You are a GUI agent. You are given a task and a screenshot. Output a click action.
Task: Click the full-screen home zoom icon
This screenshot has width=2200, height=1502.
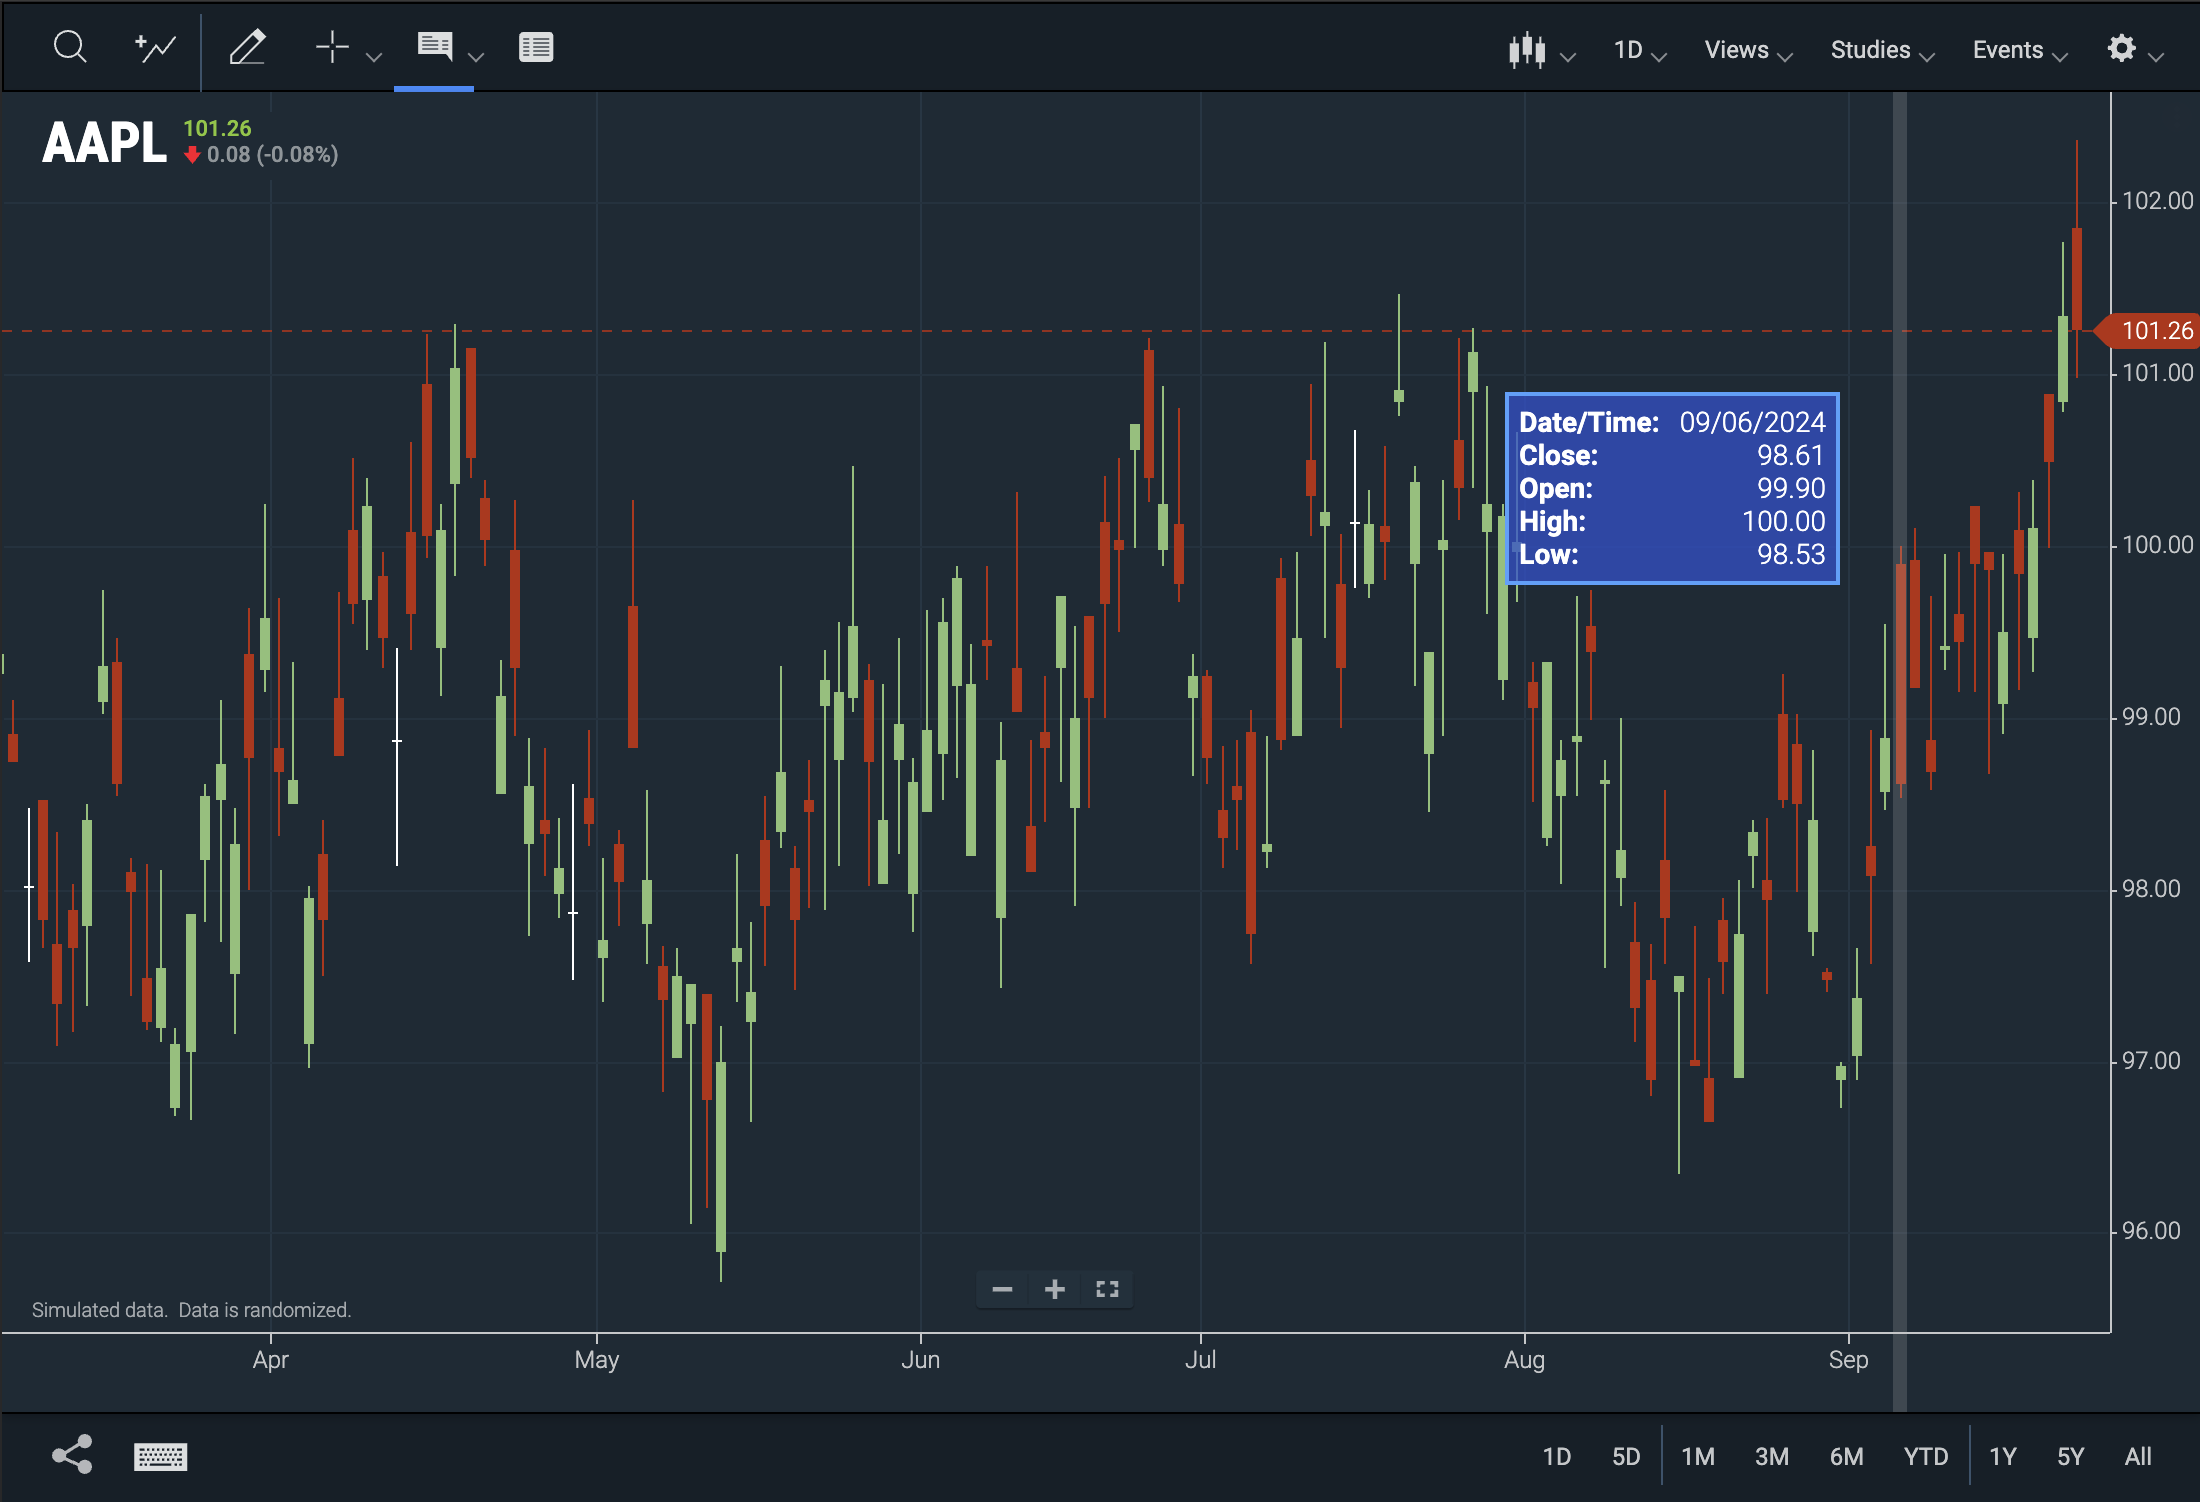click(1107, 1289)
